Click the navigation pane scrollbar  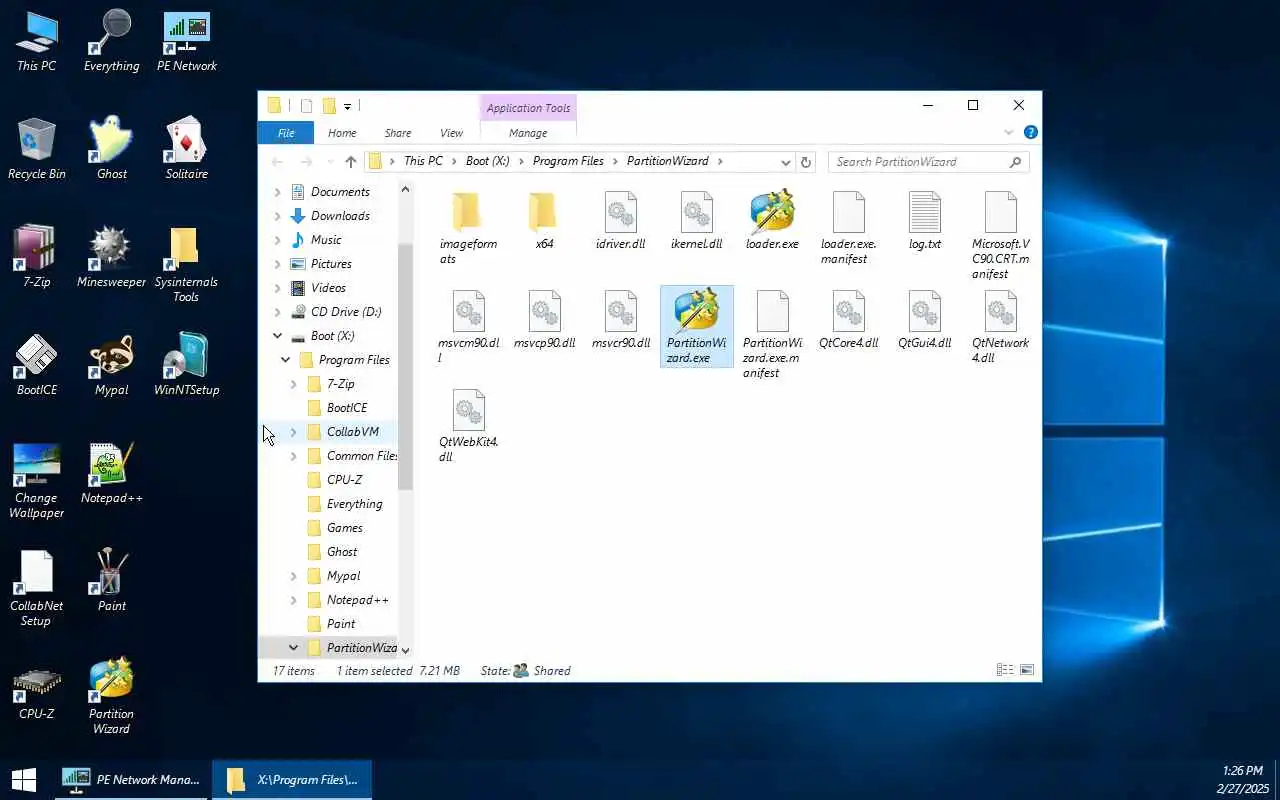tap(405, 365)
